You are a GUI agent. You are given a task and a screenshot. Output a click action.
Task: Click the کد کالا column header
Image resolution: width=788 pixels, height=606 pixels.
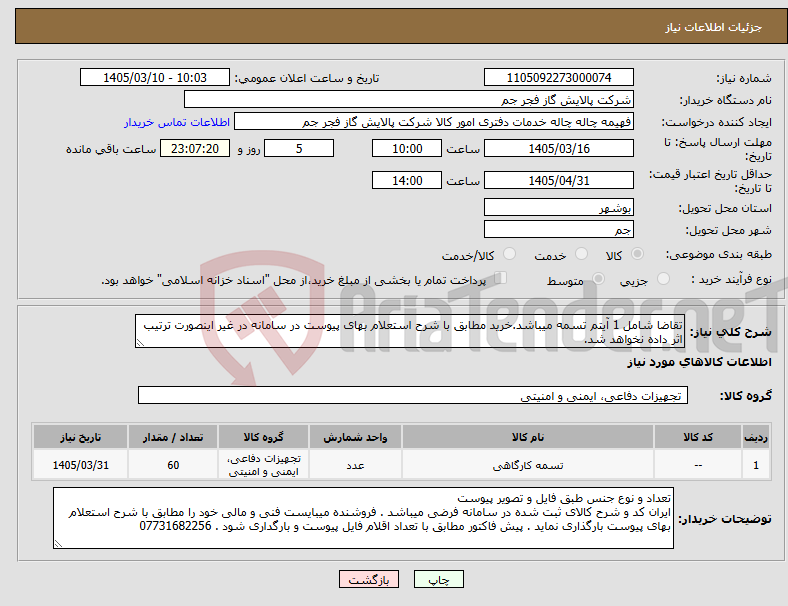pyautogui.click(x=698, y=437)
